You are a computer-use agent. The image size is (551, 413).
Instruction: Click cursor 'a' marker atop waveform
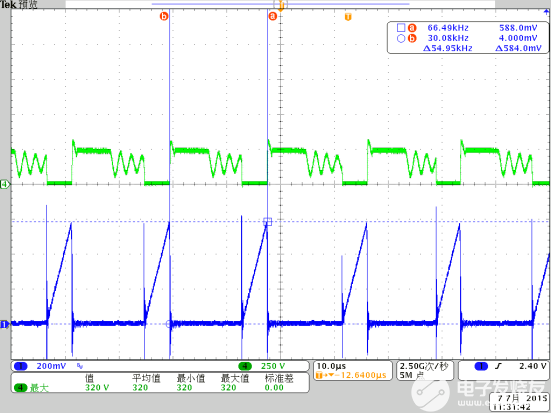coord(273,16)
